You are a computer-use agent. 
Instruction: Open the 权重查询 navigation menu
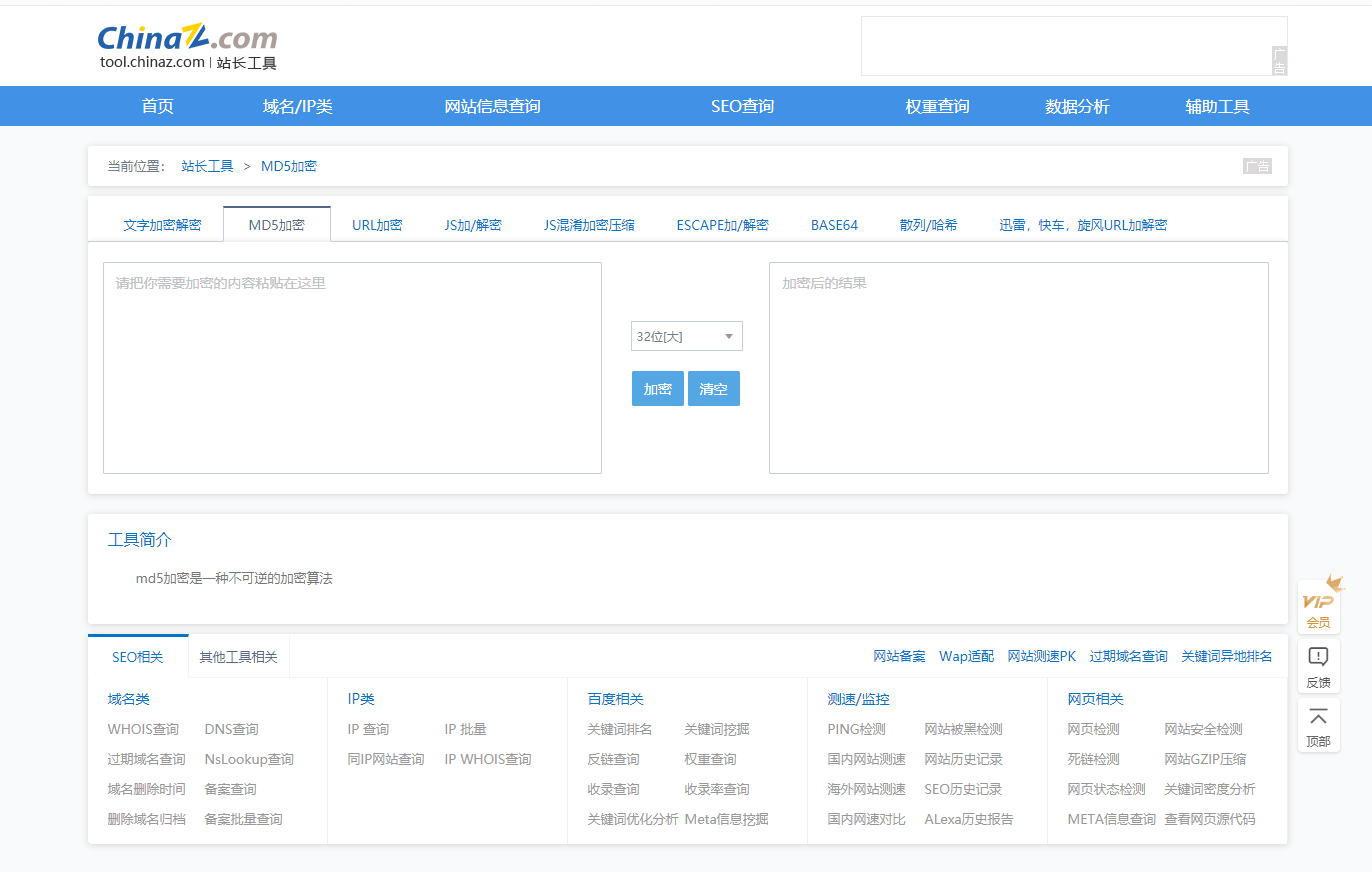tap(936, 105)
